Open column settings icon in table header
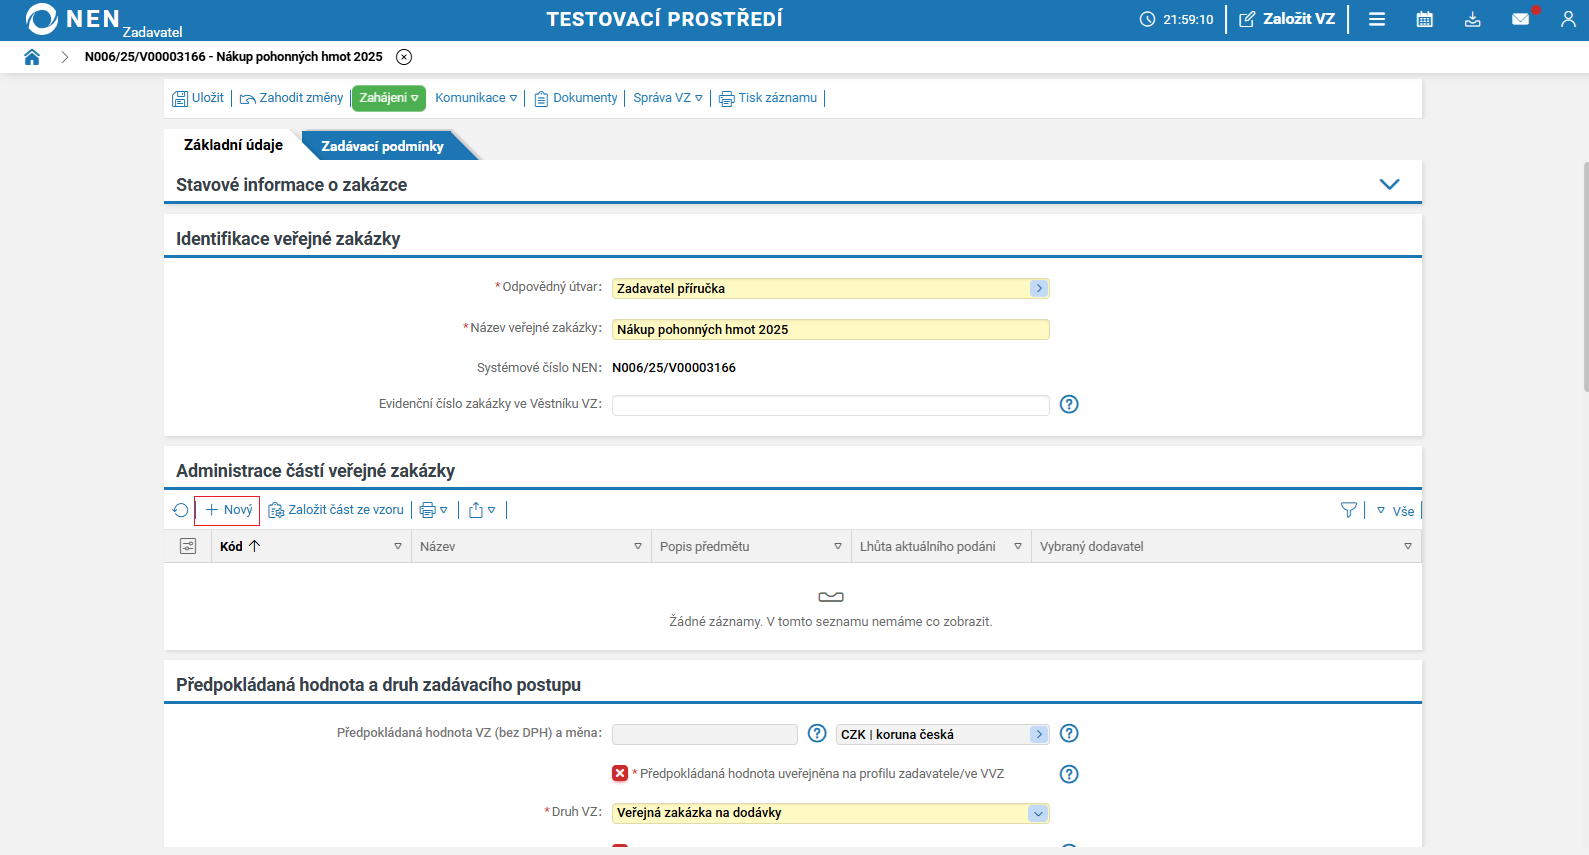This screenshot has height=855, width=1589. click(187, 546)
